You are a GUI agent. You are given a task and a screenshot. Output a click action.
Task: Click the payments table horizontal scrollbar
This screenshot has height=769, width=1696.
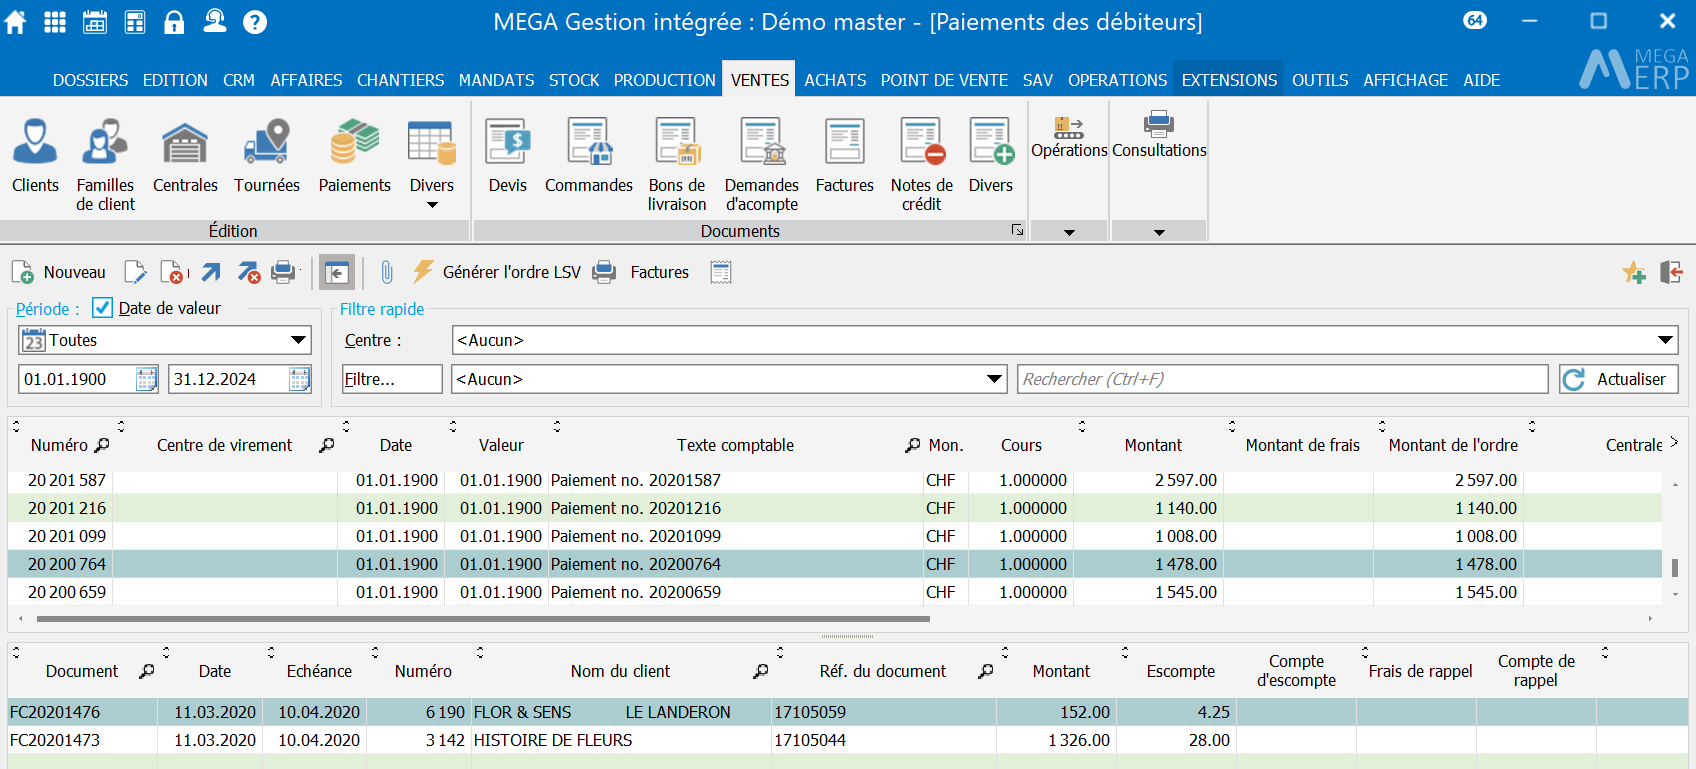(x=483, y=619)
